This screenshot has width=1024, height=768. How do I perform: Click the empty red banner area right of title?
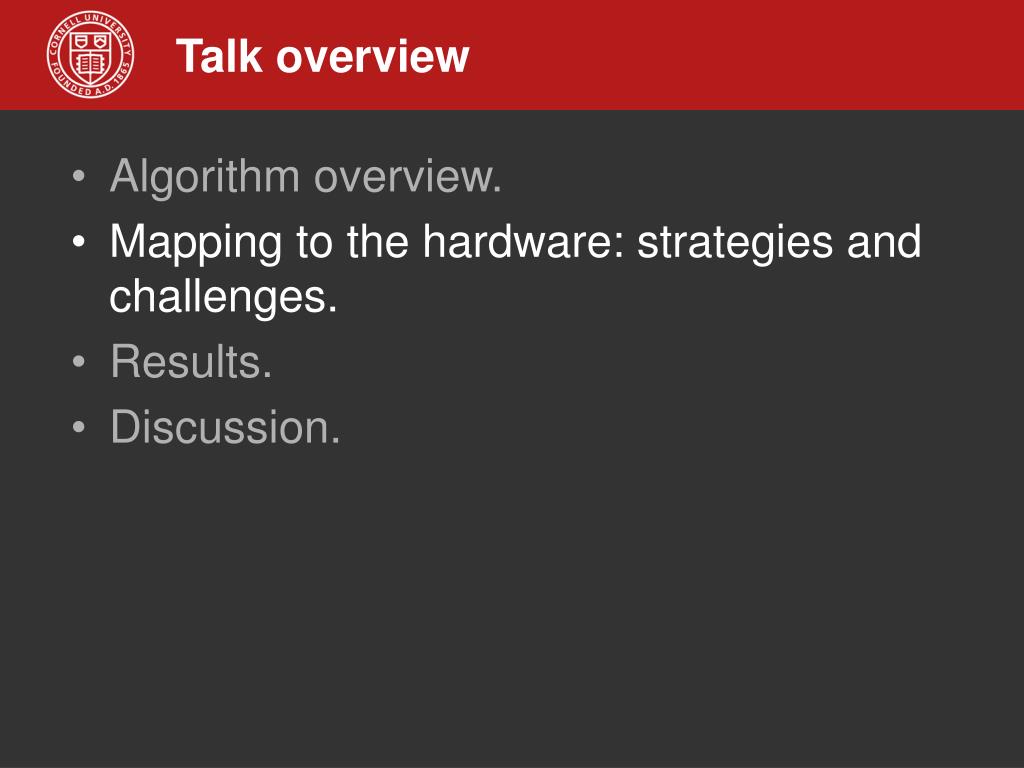coord(744,55)
